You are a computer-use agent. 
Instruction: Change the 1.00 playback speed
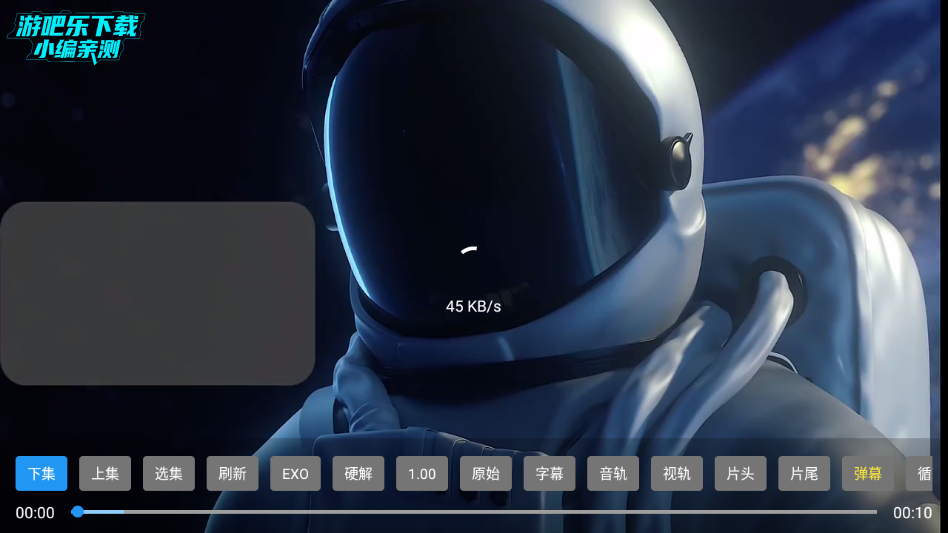click(422, 473)
